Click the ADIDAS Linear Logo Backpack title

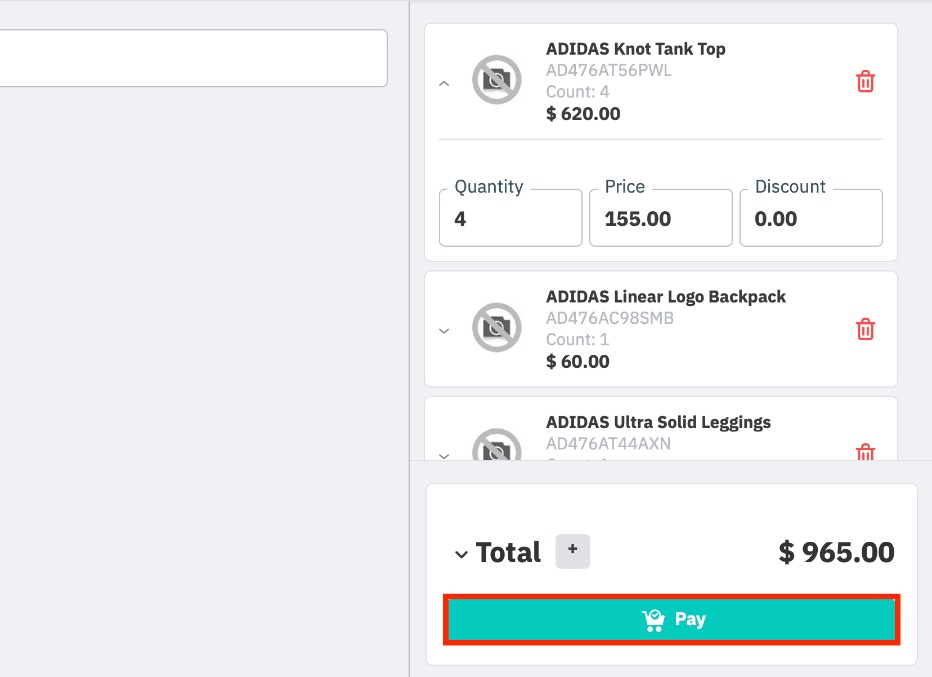point(666,297)
